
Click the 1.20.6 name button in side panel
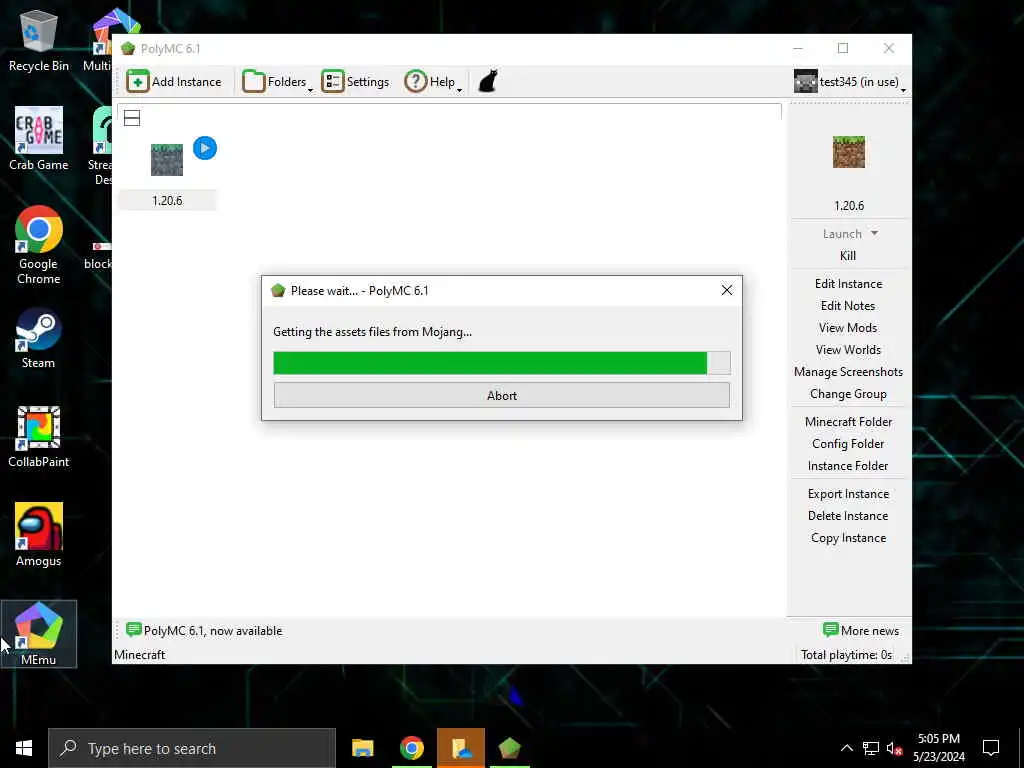click(x=848, y=206)
